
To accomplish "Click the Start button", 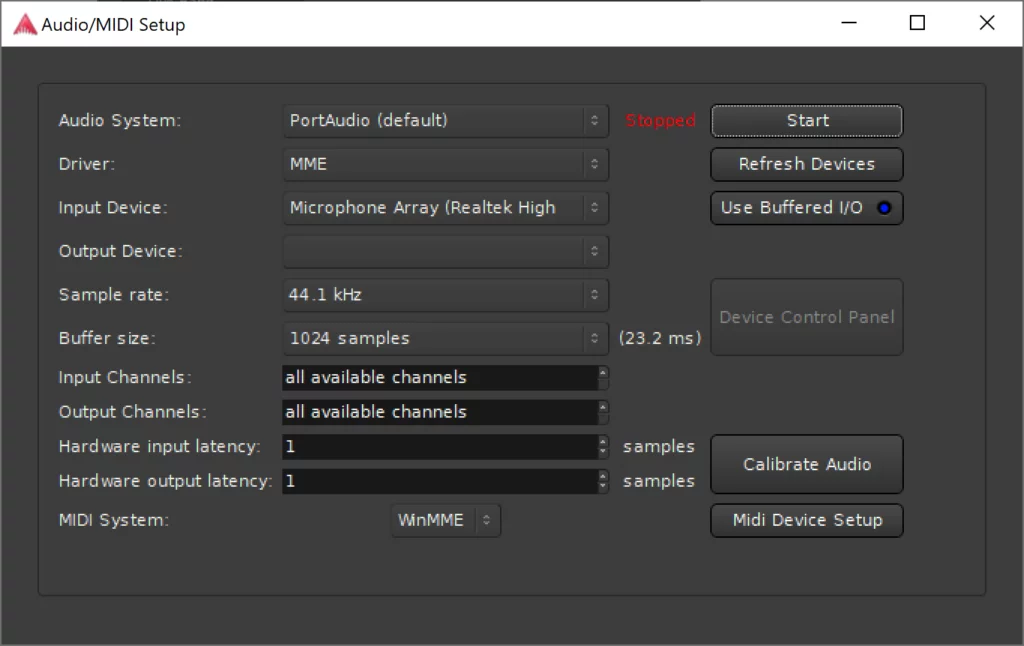I will (807, 121).
